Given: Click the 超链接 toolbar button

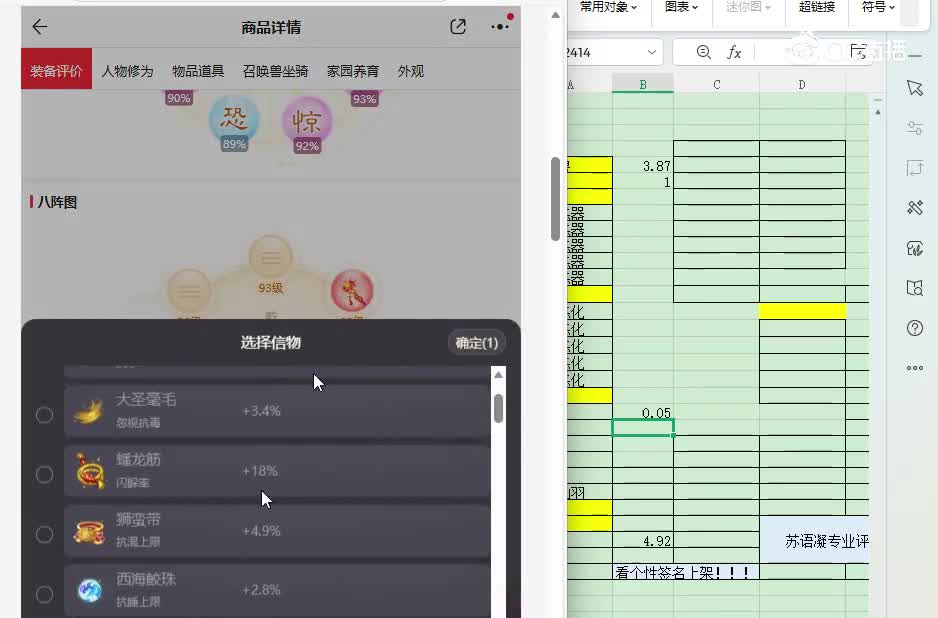Looking at the screenshot, I should pos(817,7).
